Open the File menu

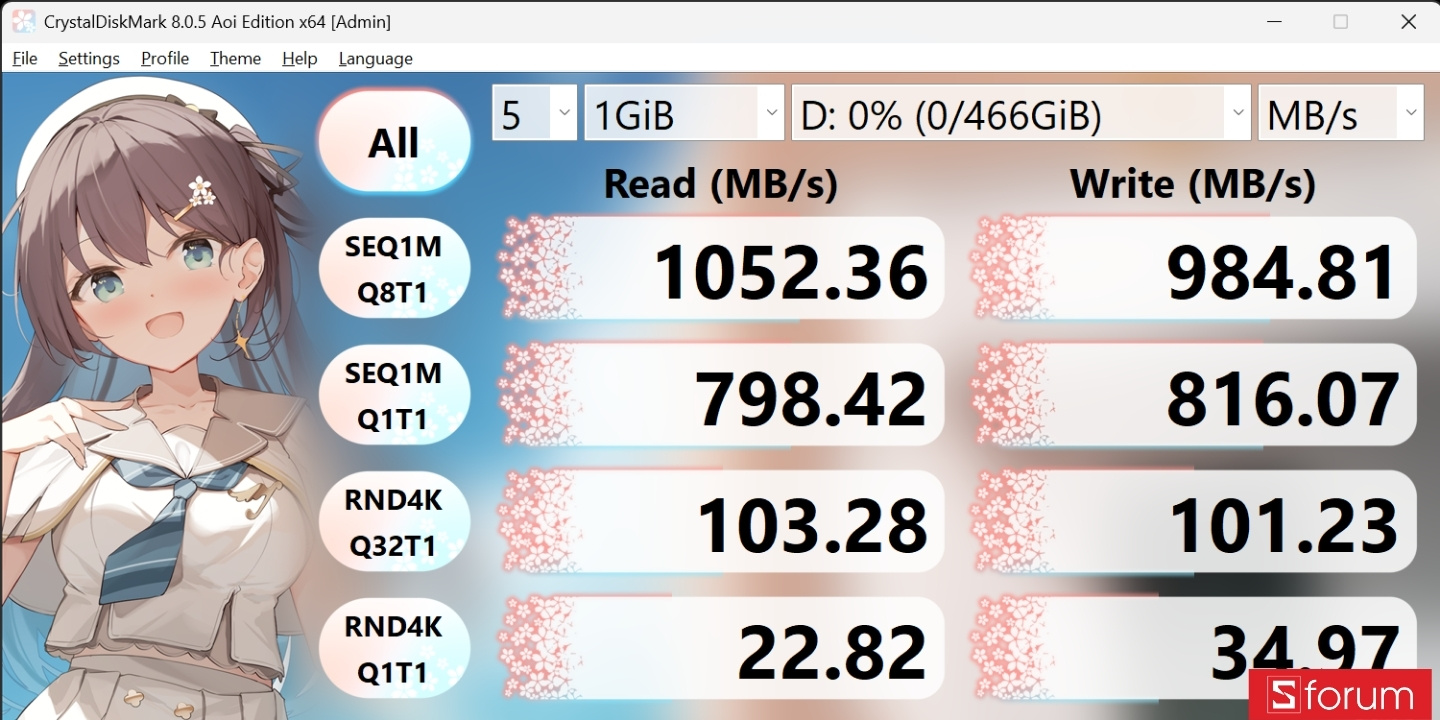(25, 58)
